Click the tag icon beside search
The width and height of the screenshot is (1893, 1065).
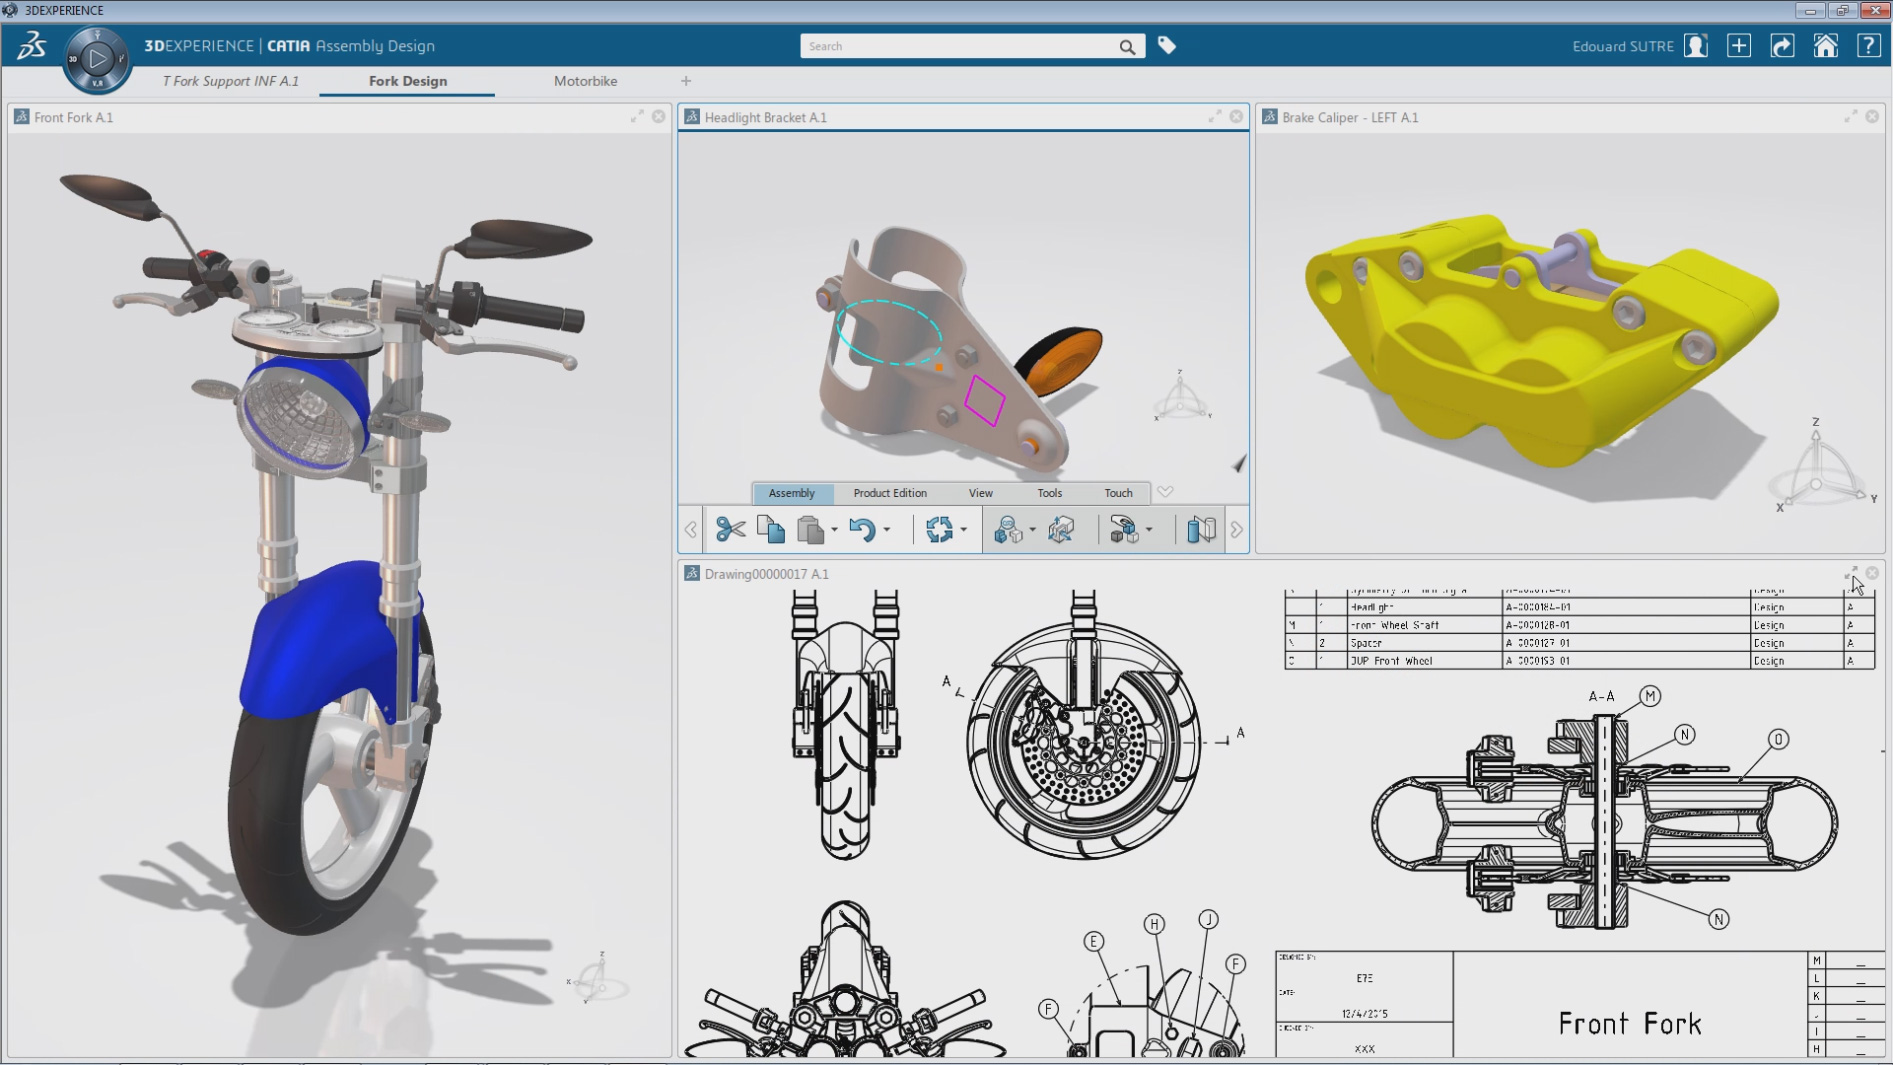tap(1166, 45)
